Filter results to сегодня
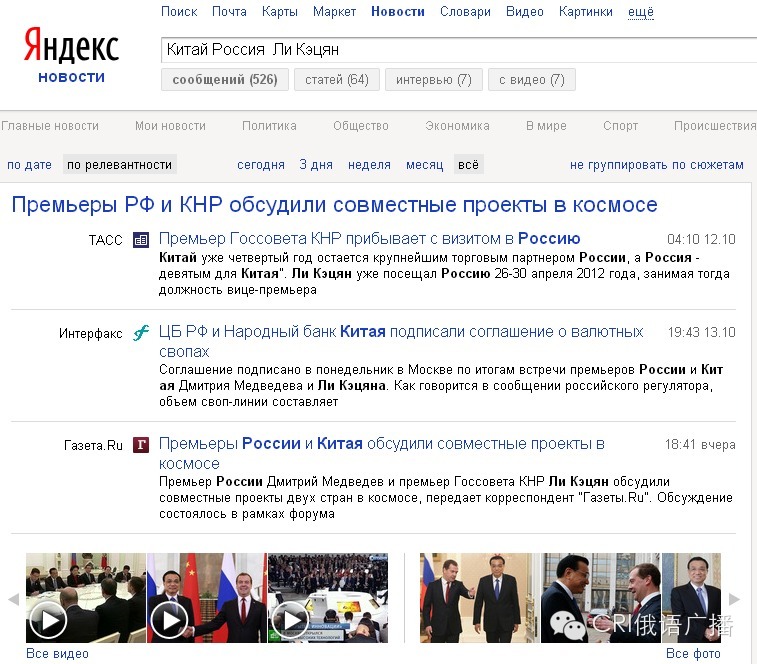The height and width of the screenshot is (664, 757). click(261, 165)
